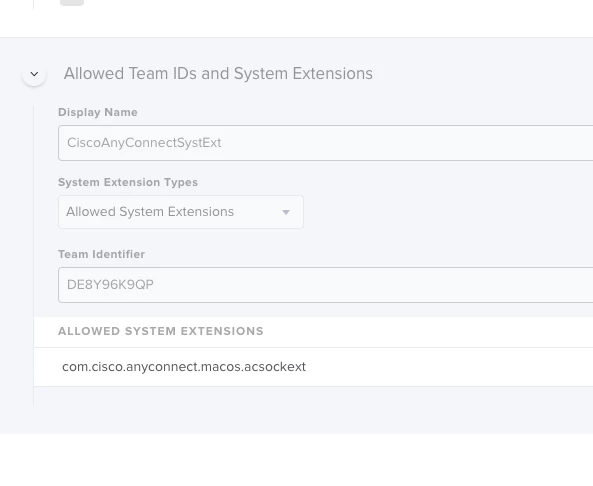This screenshot has height=486, width=593.
Task: Open the System Extension Types dropdown arrow
Action: pos(286,212)
